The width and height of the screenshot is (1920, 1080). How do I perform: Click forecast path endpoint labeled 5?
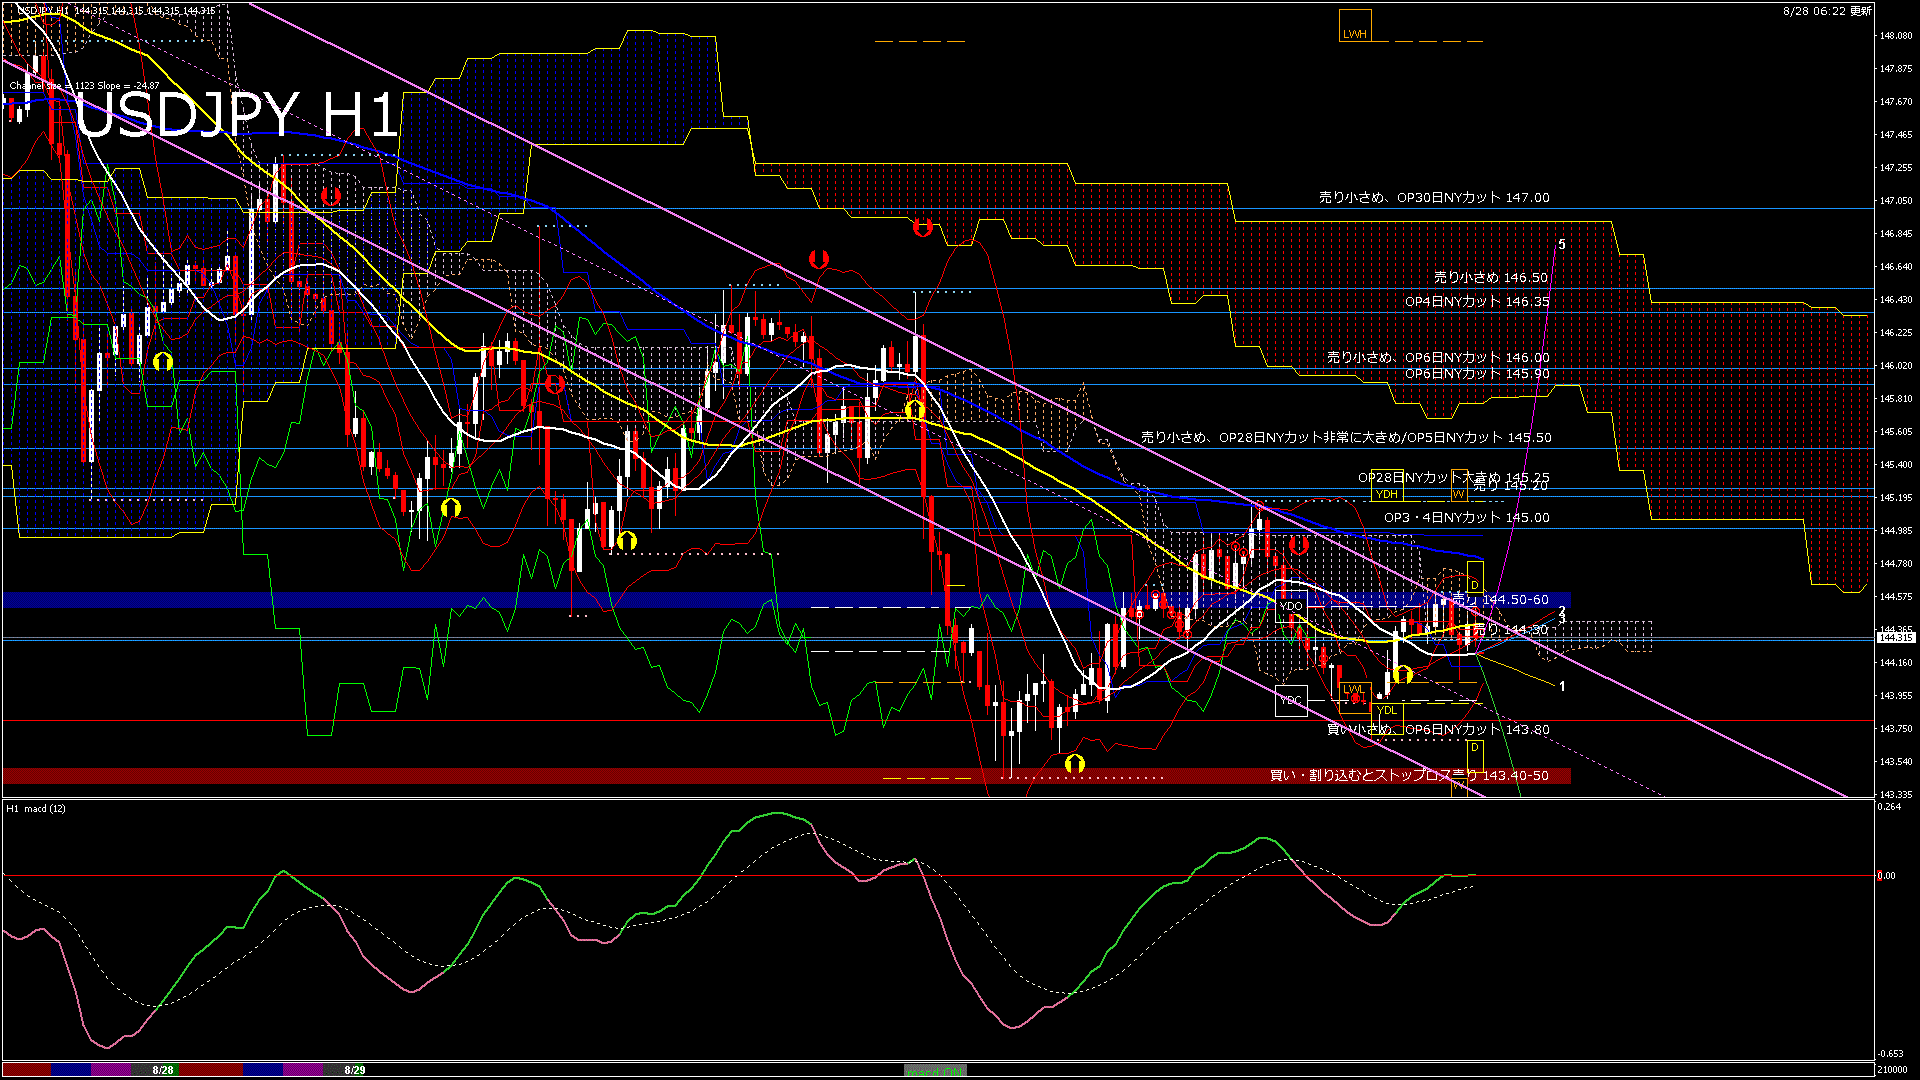1562,245
